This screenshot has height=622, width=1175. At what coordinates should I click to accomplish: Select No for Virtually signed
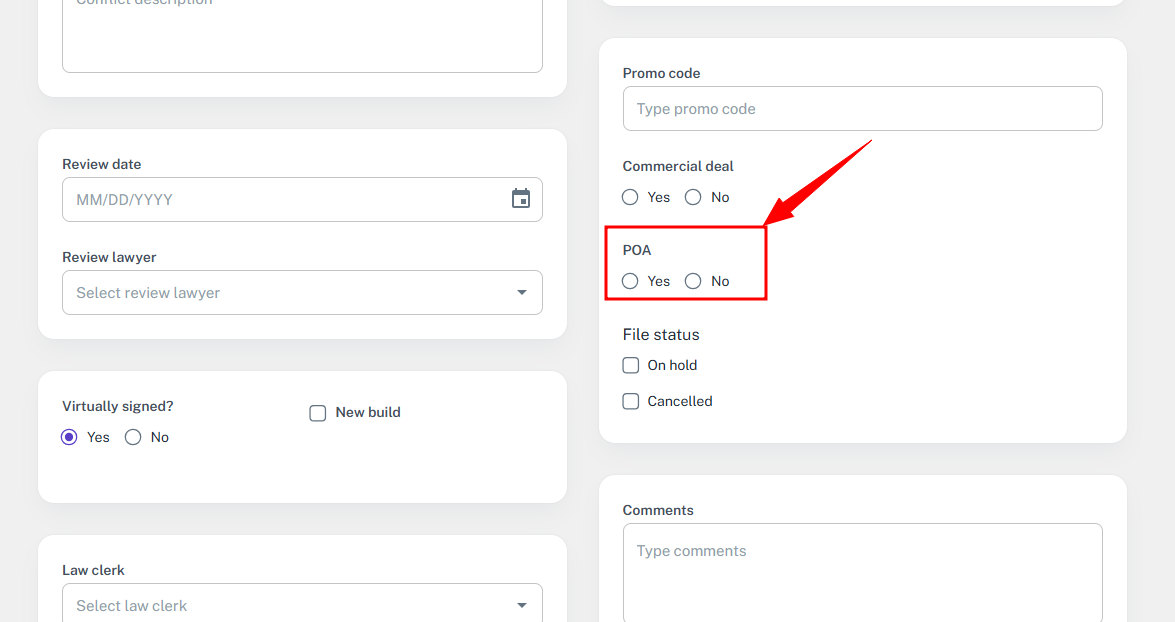click(133, 437)
